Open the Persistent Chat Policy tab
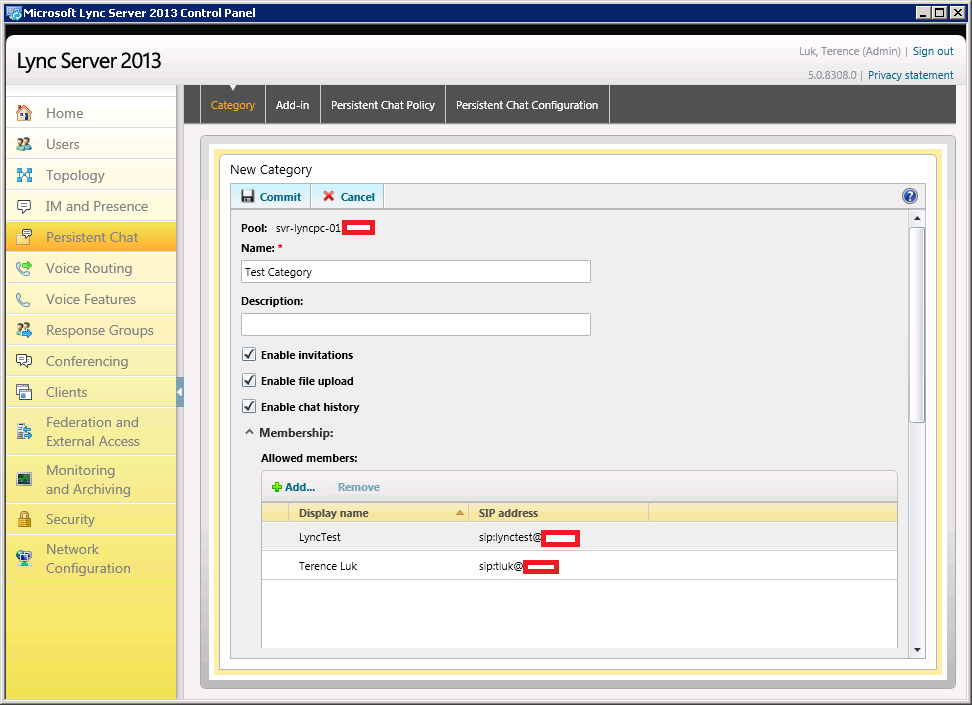The image size is (972, 705). click(382, 105)
